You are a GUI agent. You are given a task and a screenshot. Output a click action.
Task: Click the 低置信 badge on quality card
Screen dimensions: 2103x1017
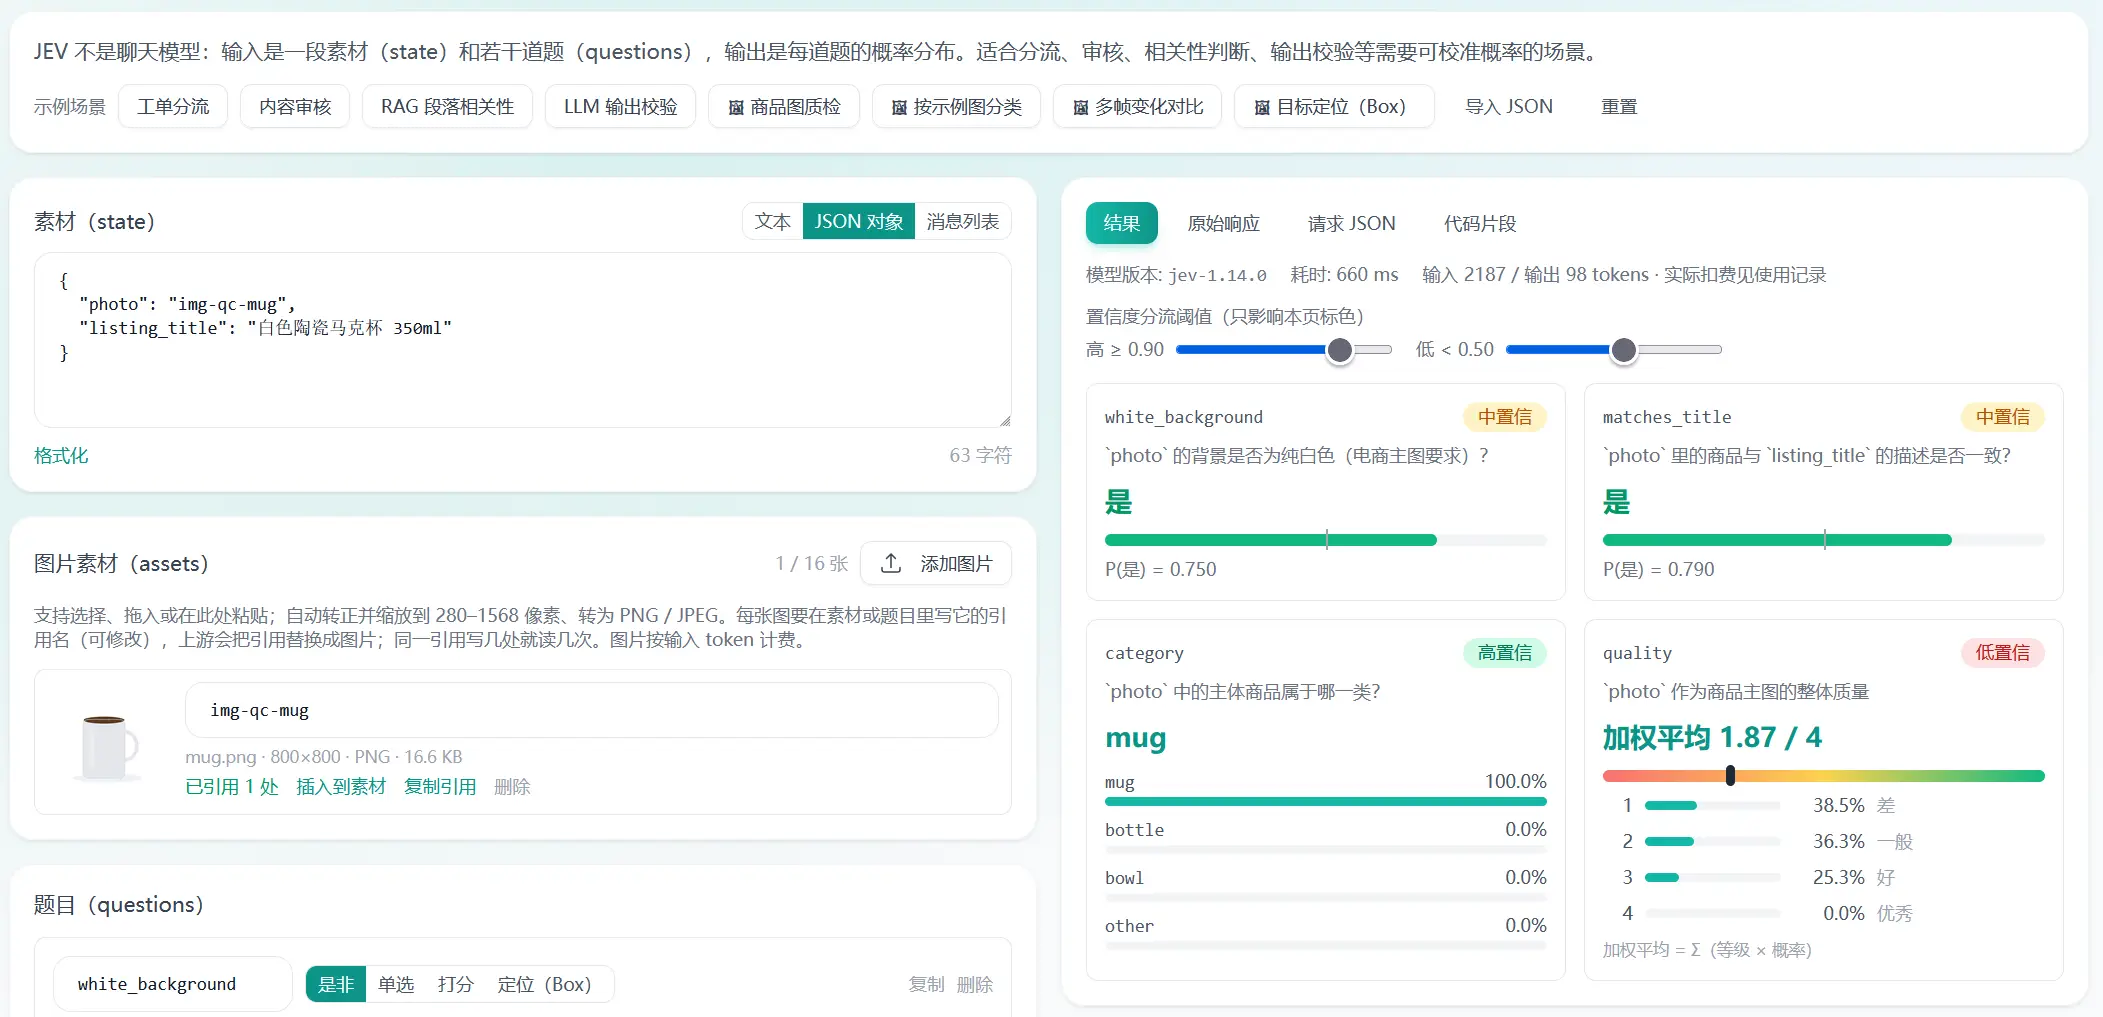(x=2003, y=653)
